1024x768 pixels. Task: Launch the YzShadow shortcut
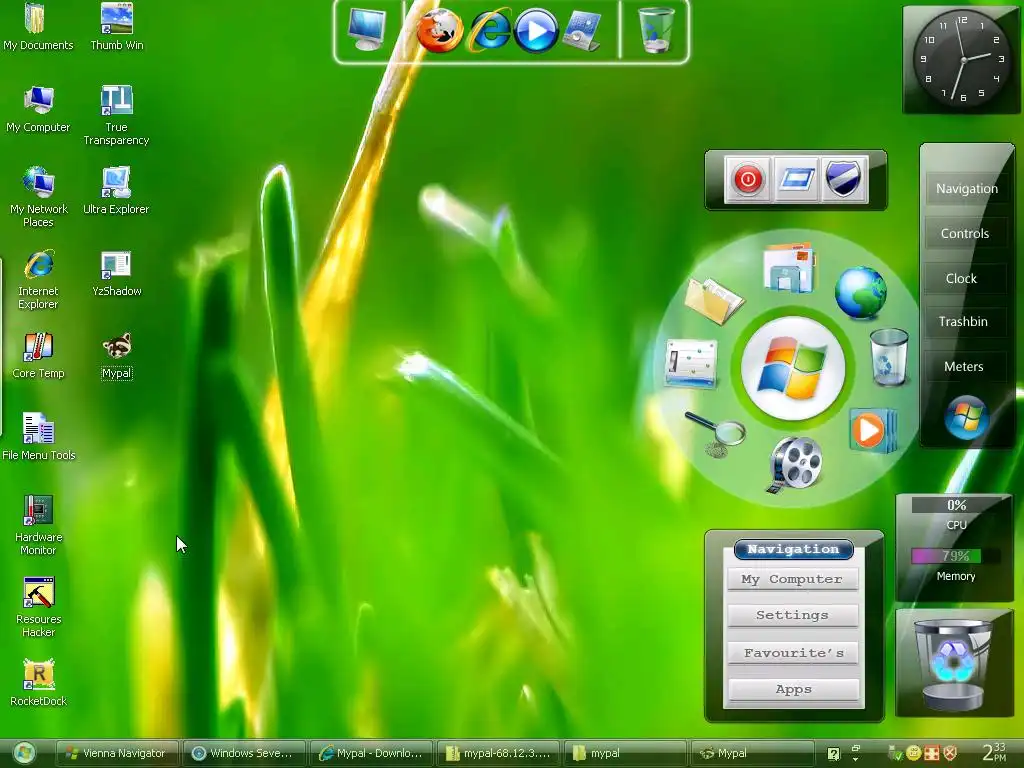[x=116, y=273]
